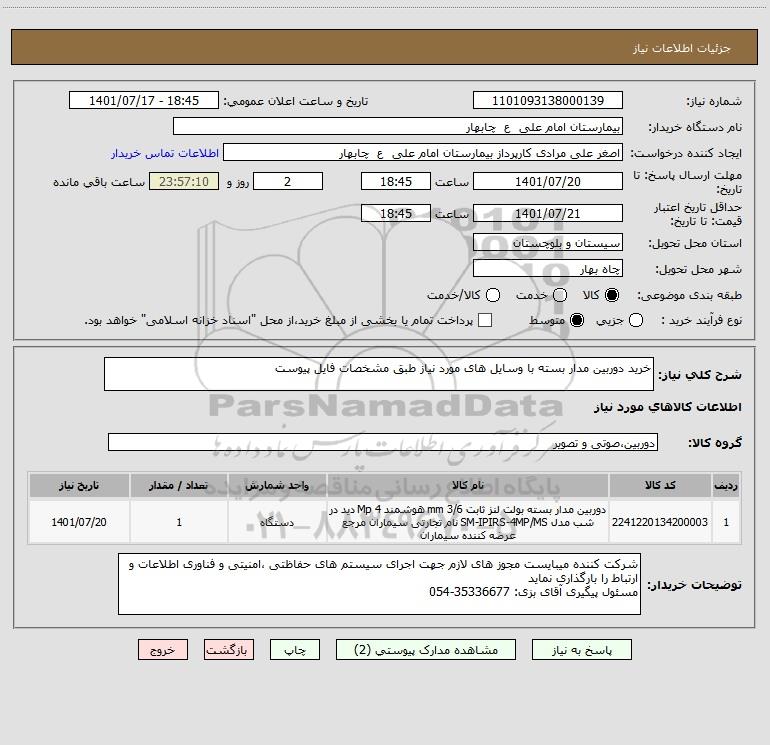Image resolution: width=770 pixels, height=745 pixels.
Task: Select the کالا radio button
Action: pos(612,295)
